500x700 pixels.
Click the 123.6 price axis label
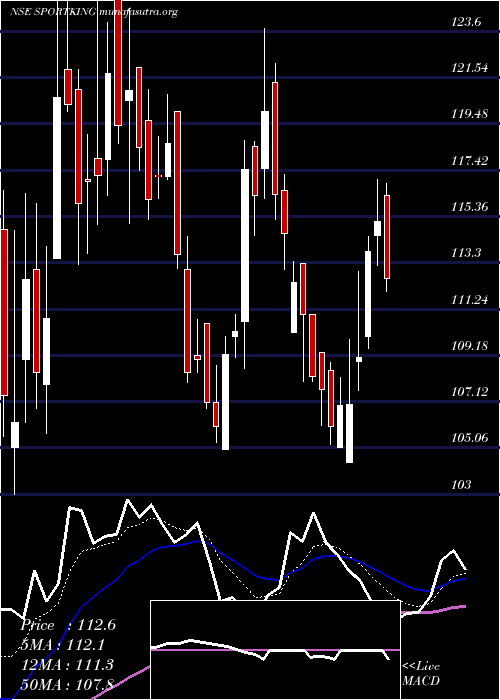[466, 21]
